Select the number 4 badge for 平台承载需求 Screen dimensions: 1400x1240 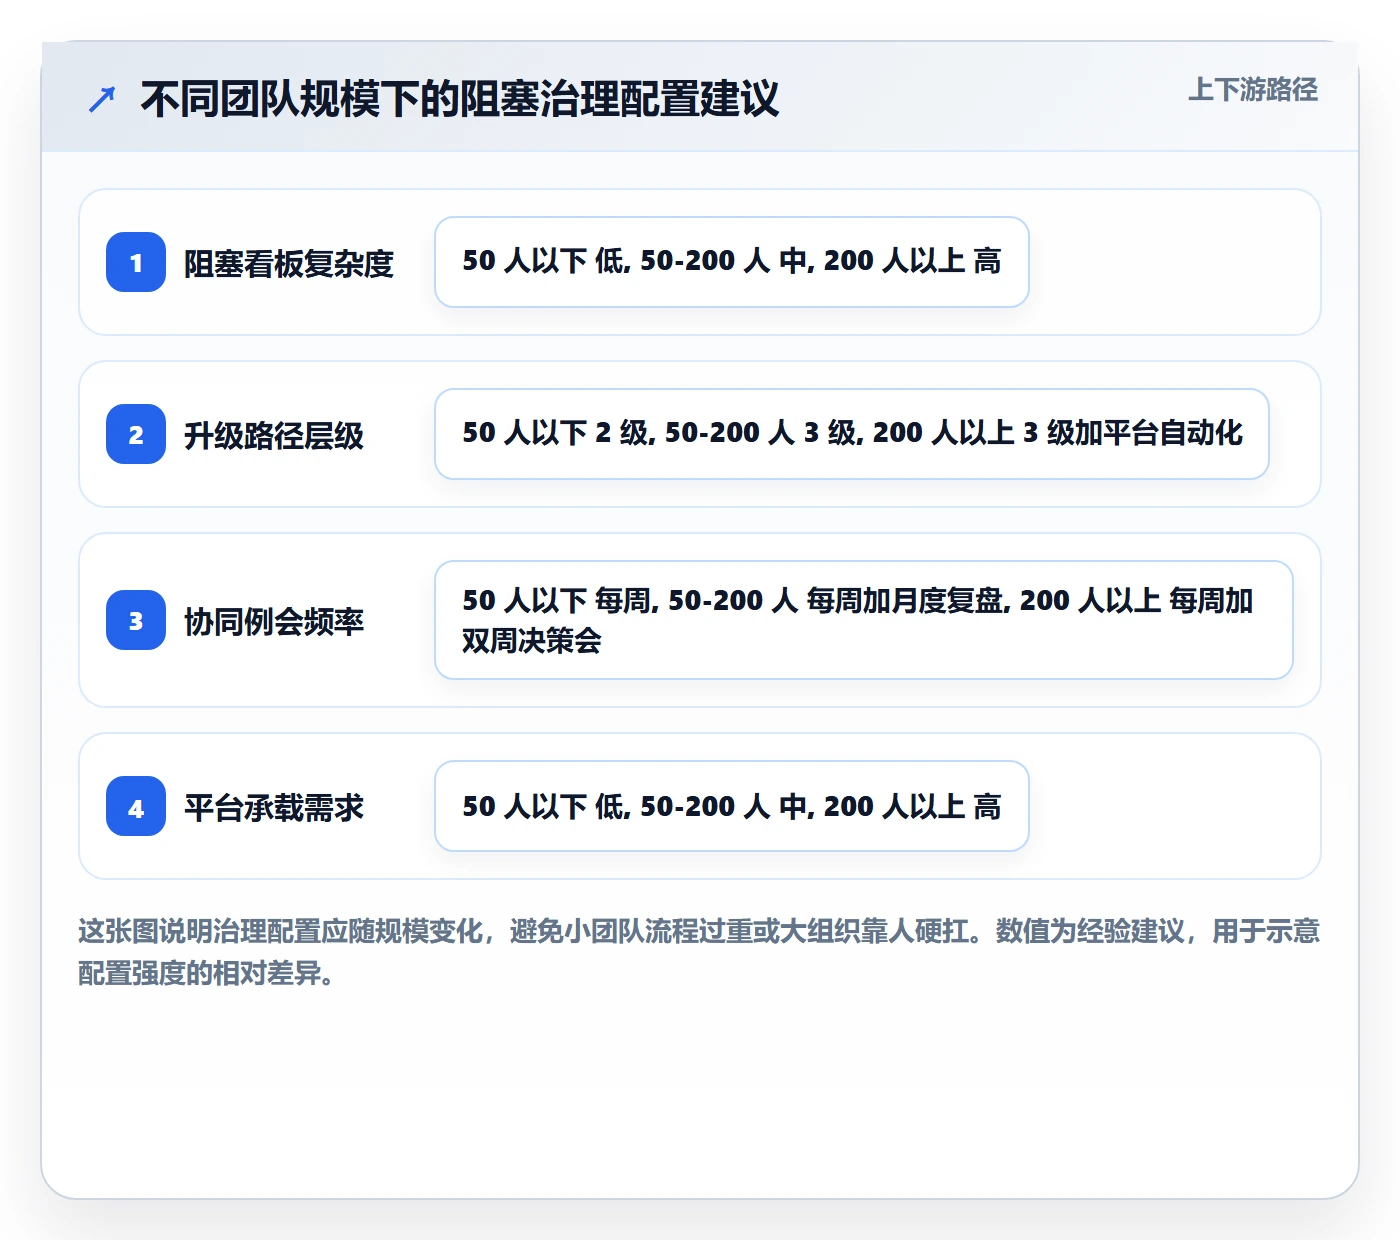click(x=136, y=806)
